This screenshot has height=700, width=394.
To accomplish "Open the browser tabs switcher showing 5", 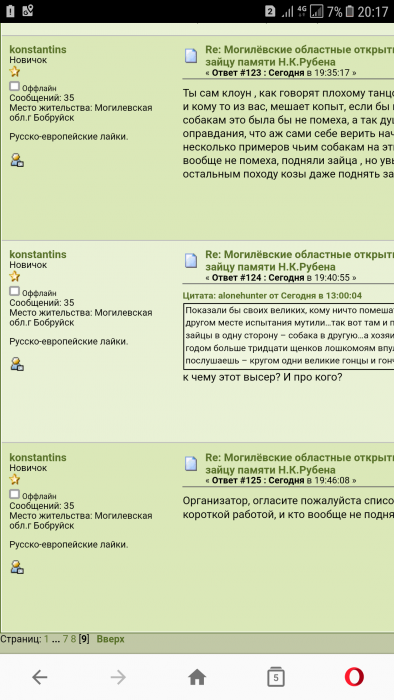I will 276,678.
